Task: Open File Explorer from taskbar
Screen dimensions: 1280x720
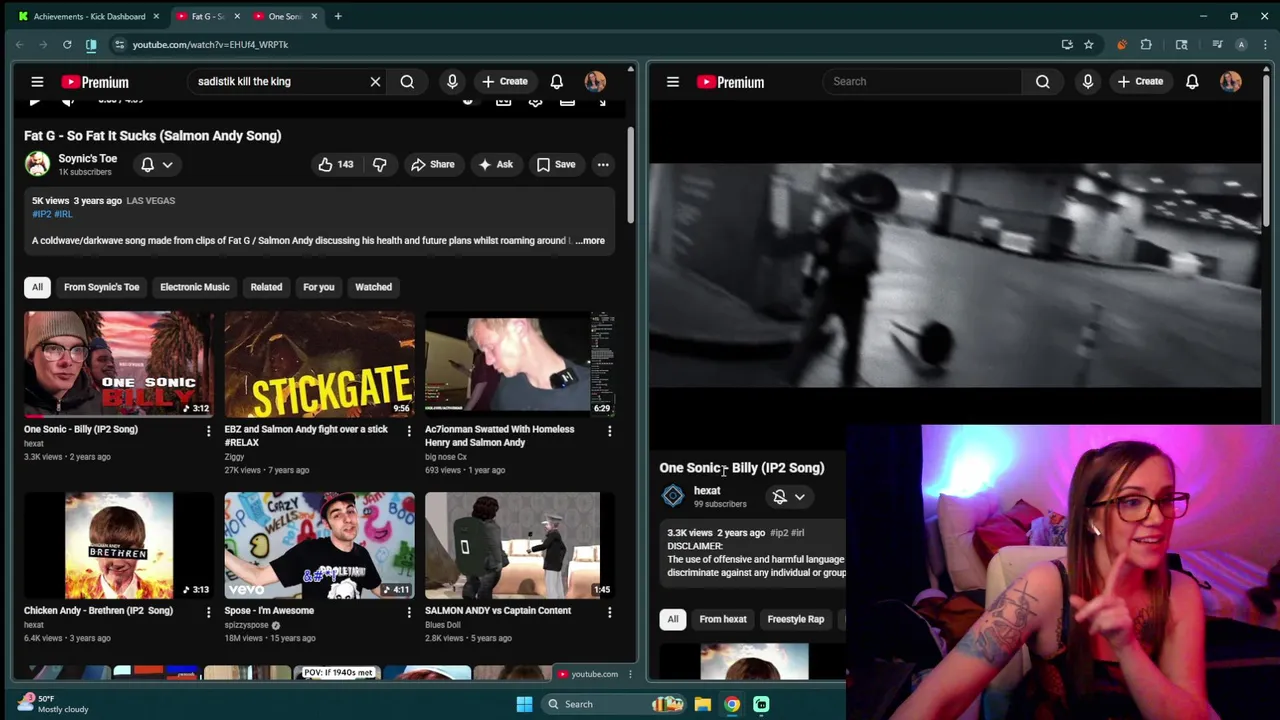Action: (703, 704)
